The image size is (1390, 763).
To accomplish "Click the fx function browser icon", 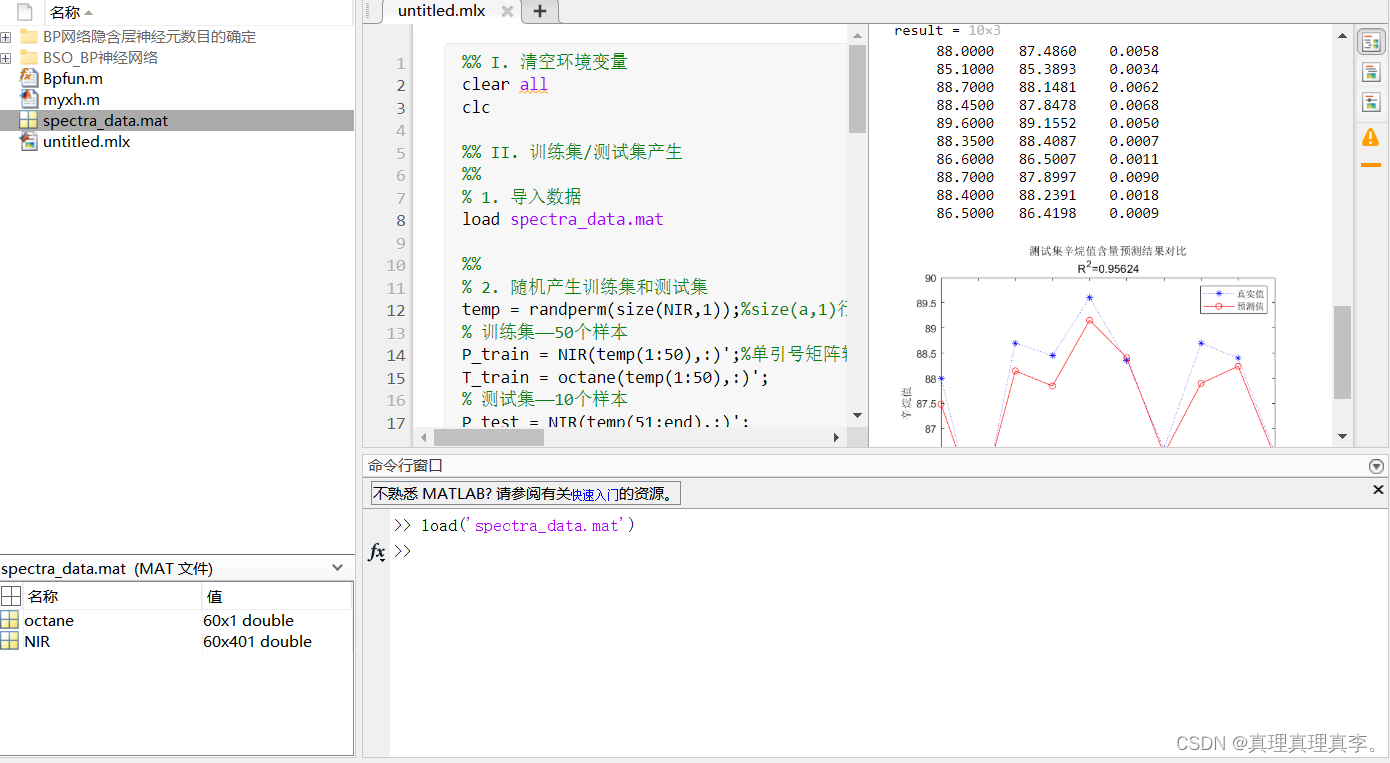I will click(x=376, y=552).
